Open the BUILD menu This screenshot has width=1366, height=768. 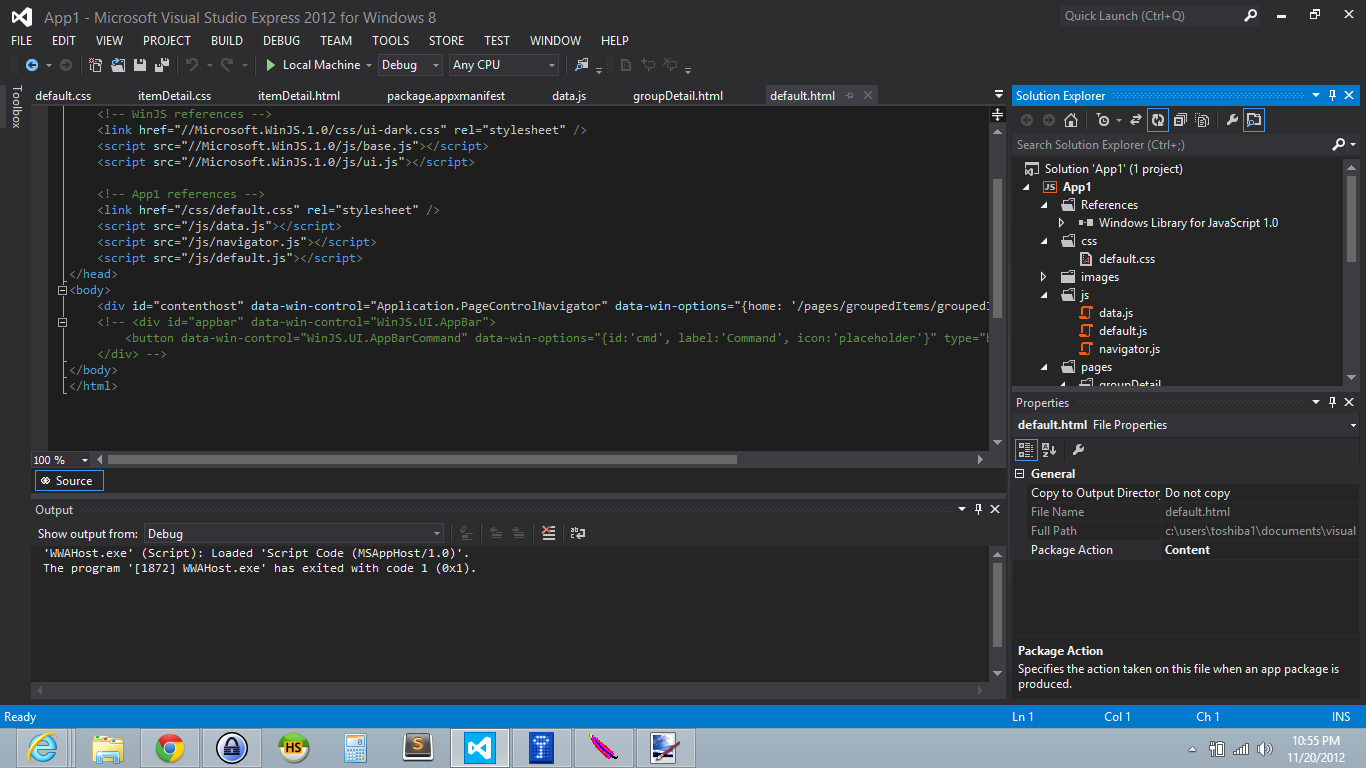click(226, 41)
